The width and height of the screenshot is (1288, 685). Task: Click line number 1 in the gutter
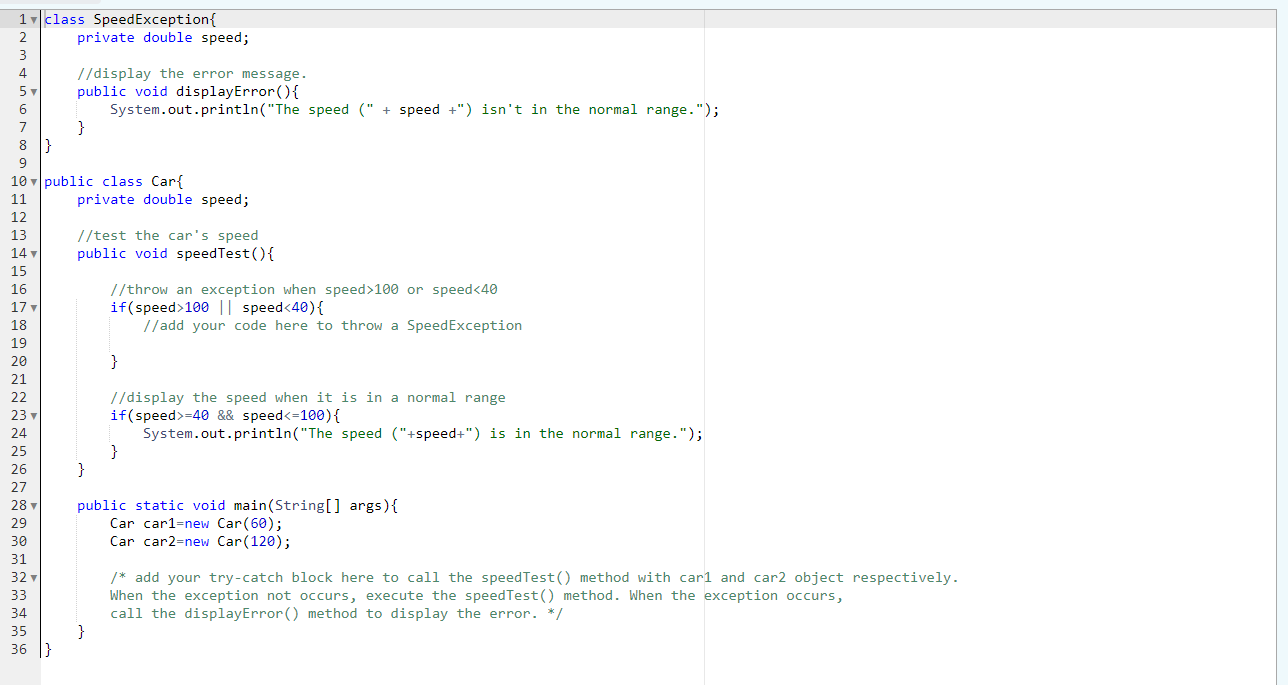click(x=21, y=19)
